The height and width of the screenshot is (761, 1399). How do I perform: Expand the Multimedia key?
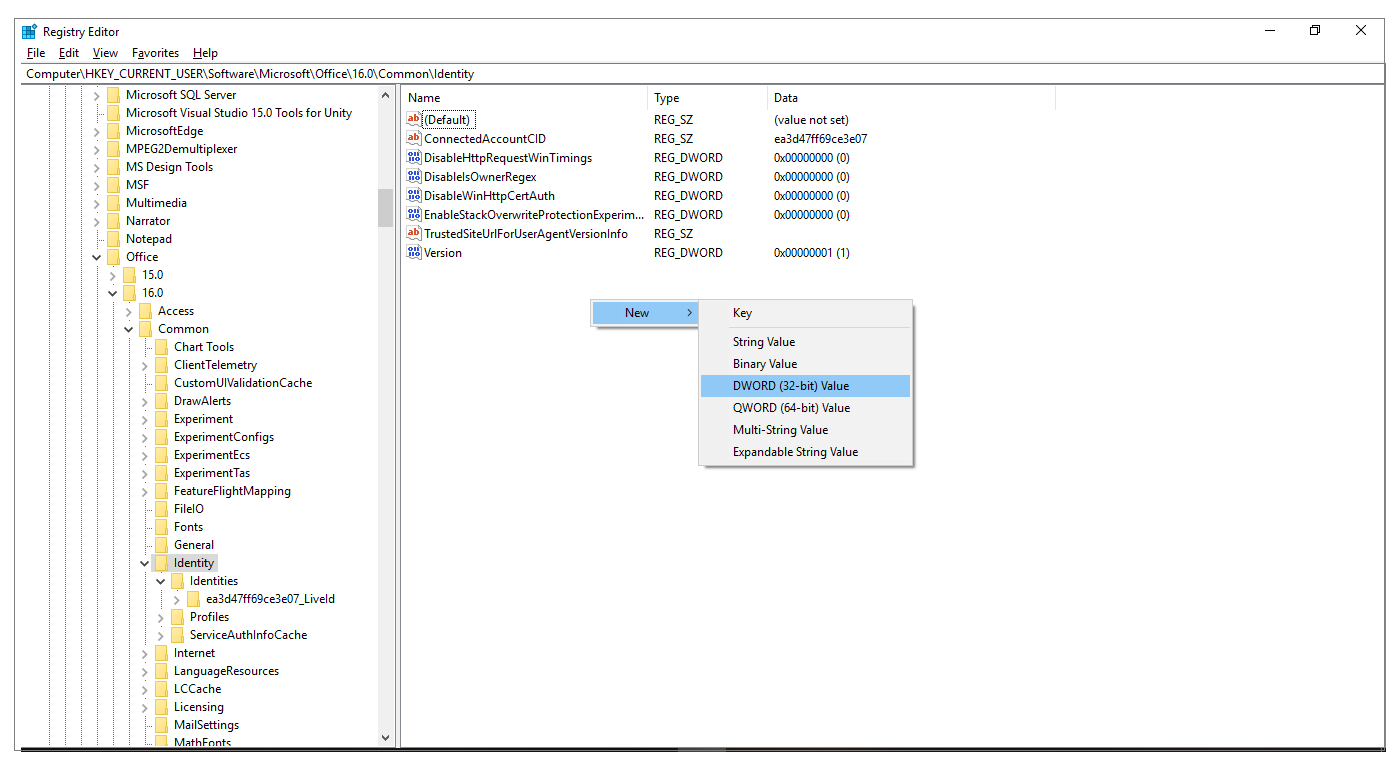coord(97,203)
